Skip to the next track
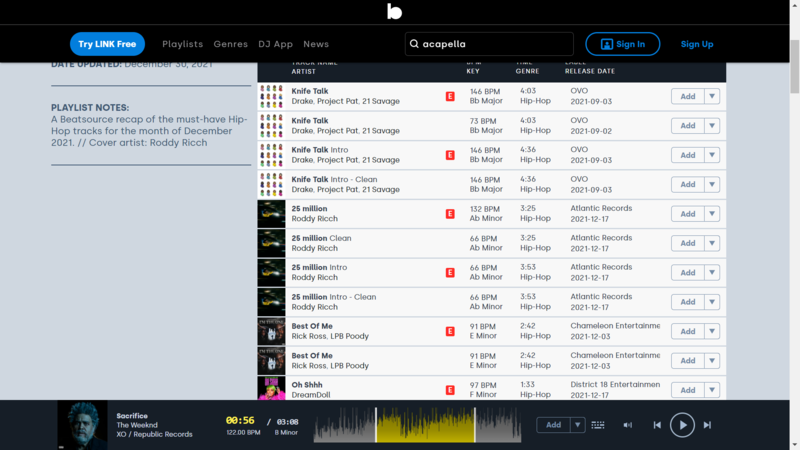 coord(707,425)
